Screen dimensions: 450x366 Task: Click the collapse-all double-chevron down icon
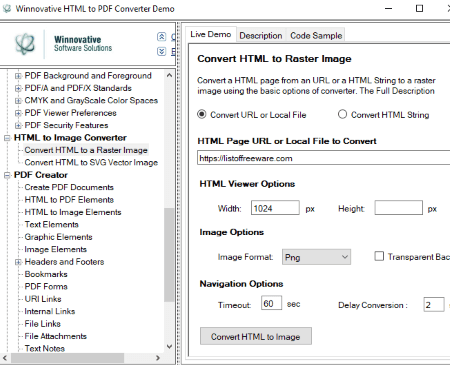(x=162, y=51)
